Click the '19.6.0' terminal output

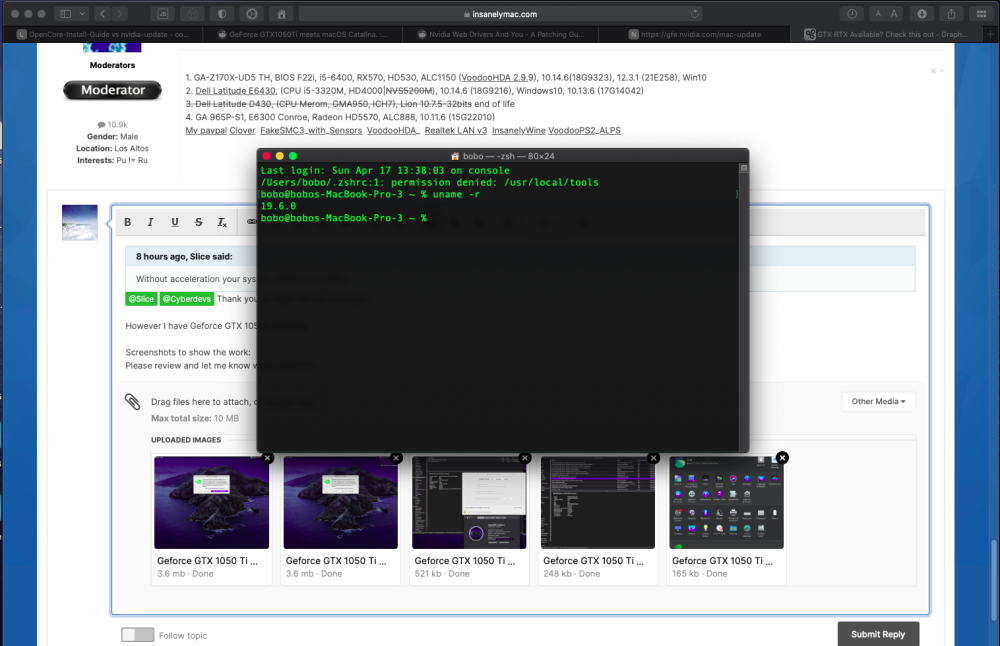[x=278, y=206]
